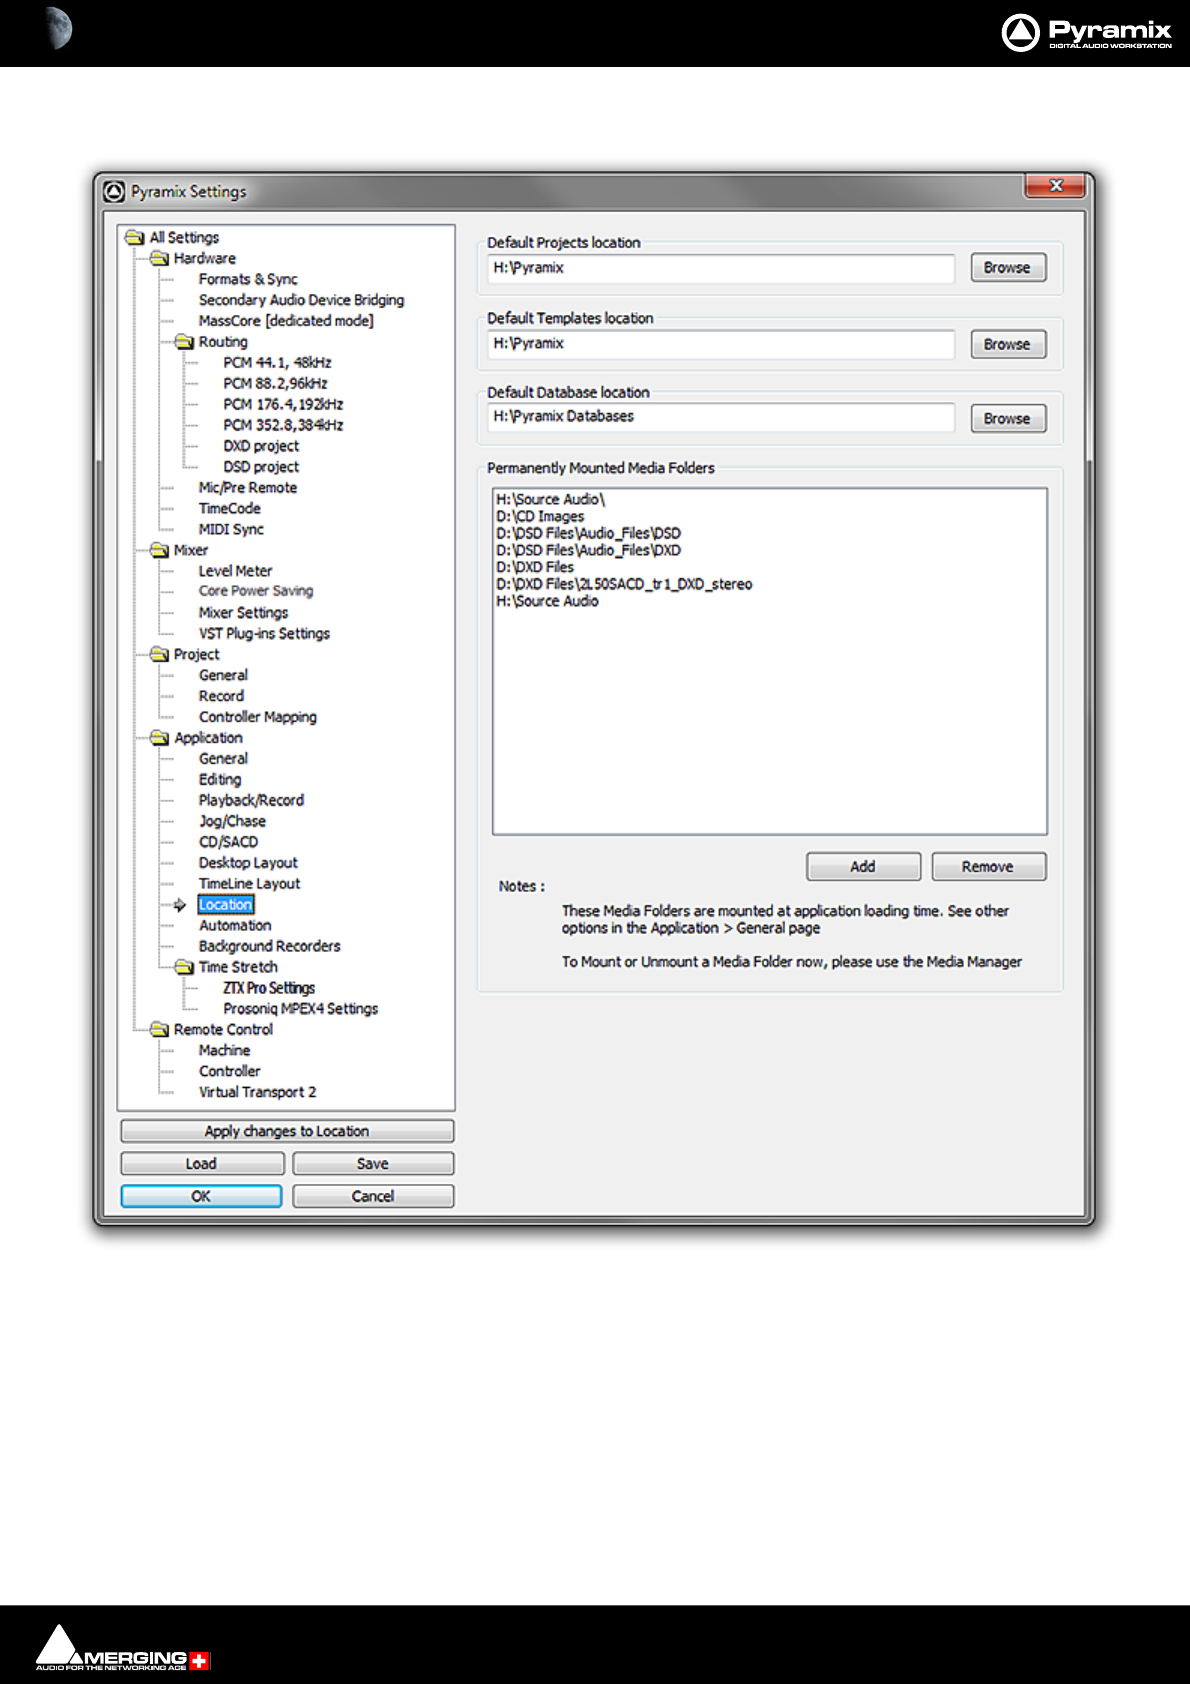Open Playback/Record settings
Screen dimensions: 1190x1684
point(251,801)
